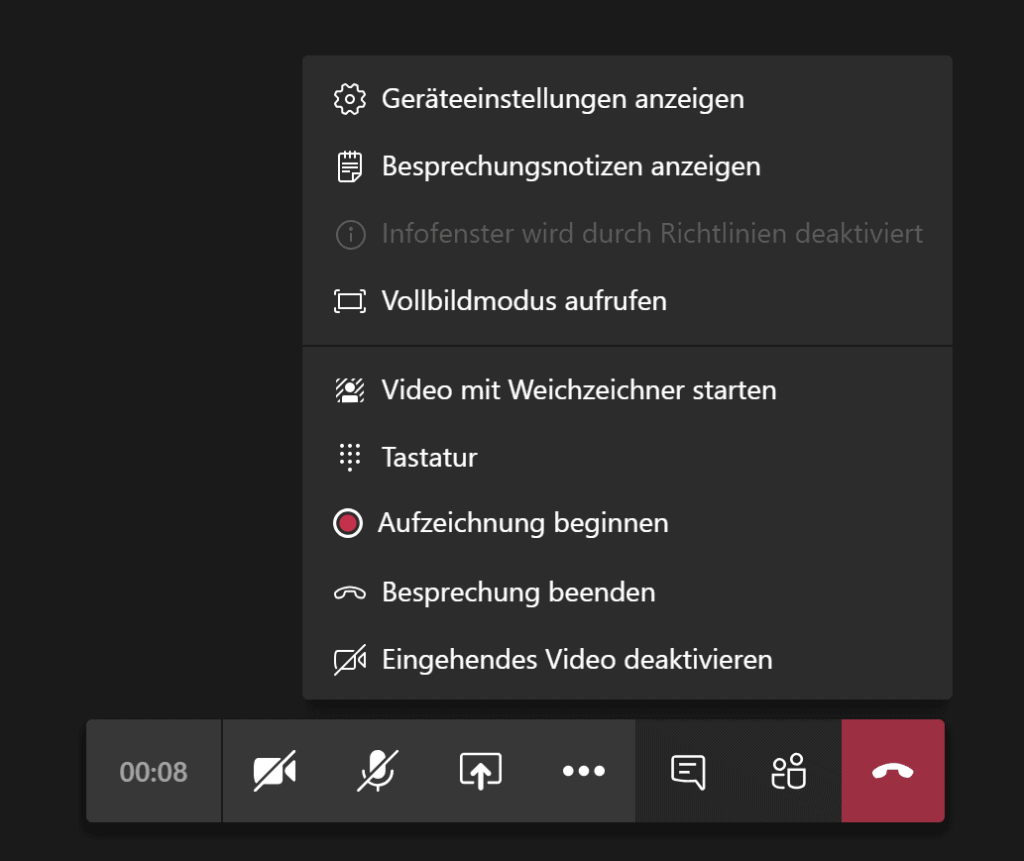Click the notepad meeting notes icon
The height and width of the screenshot is (861, 1024).
(350, 167)
